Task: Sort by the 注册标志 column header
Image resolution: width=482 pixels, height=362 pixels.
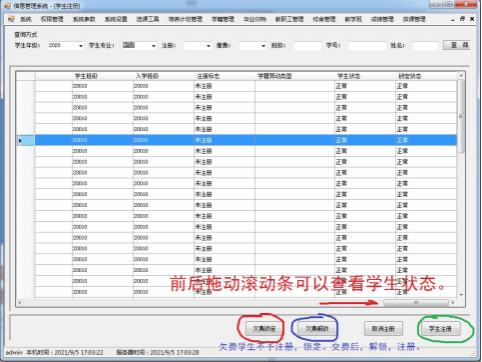Action: point(225,76)
